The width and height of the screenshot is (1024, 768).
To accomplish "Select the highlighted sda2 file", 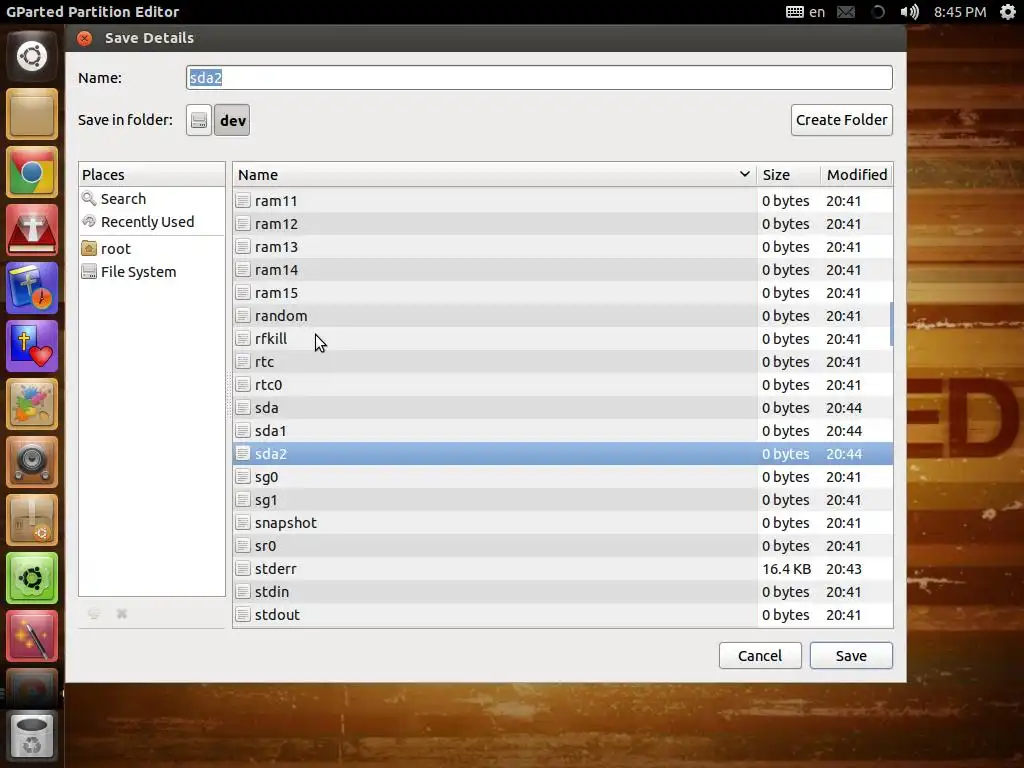I will click(562, 453).
